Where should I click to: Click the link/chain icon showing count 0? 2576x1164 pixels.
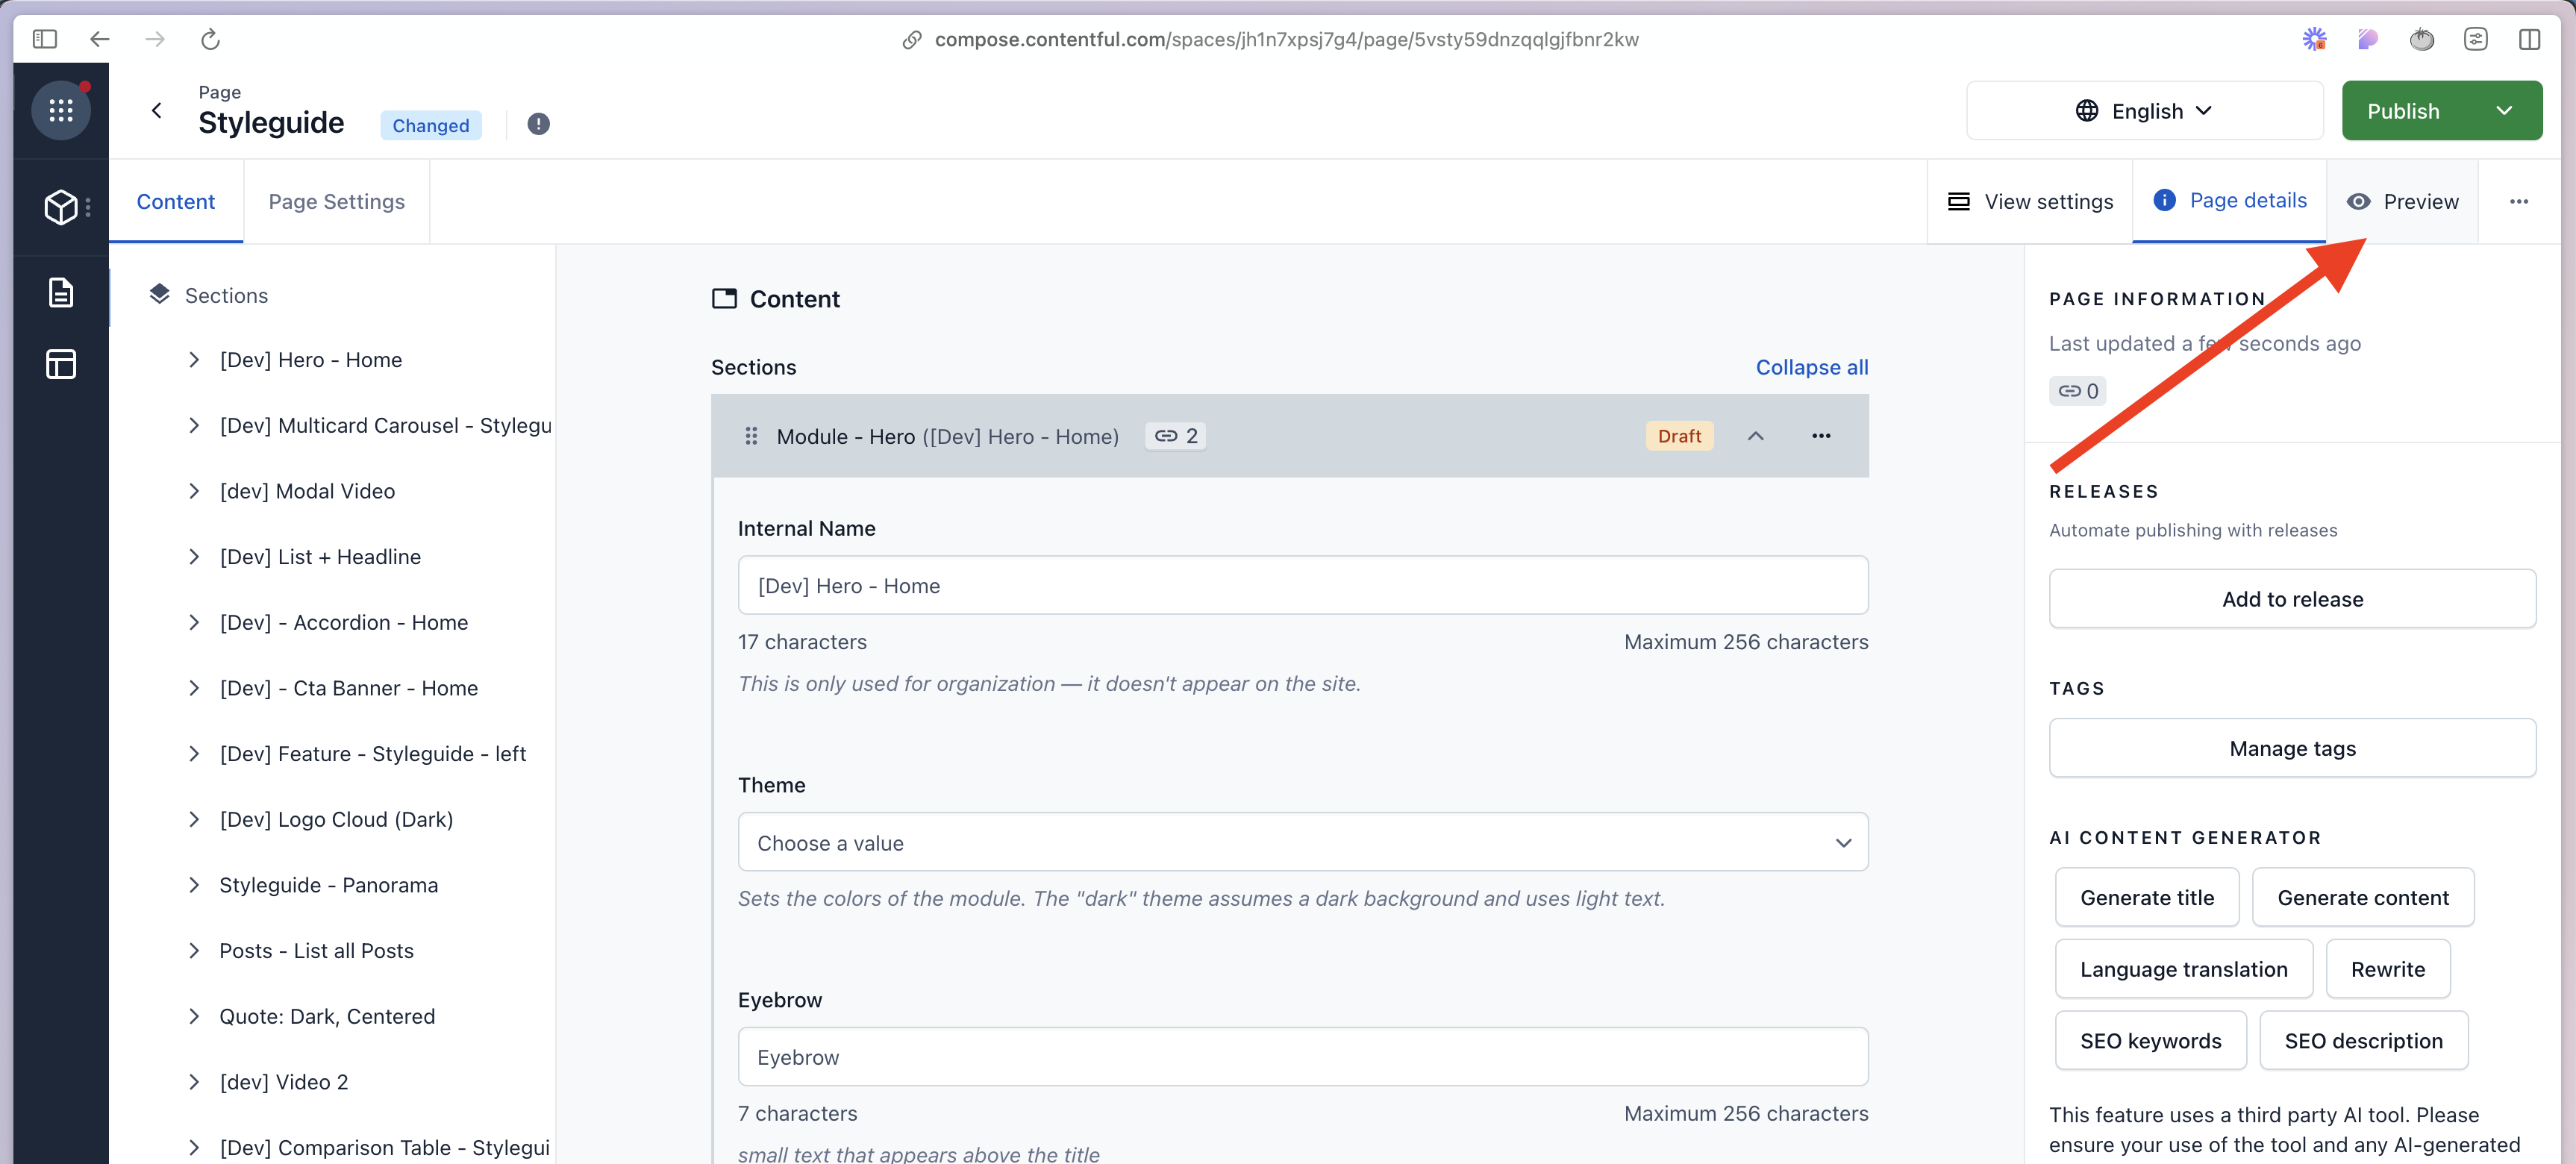click(2078, 391)
